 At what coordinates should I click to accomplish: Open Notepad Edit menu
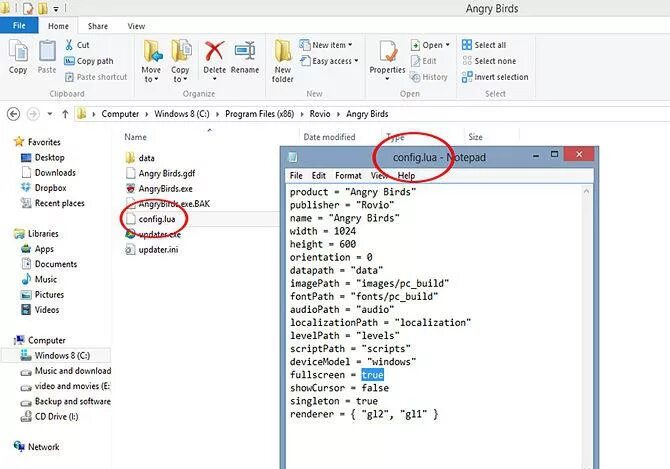[319, 176]
